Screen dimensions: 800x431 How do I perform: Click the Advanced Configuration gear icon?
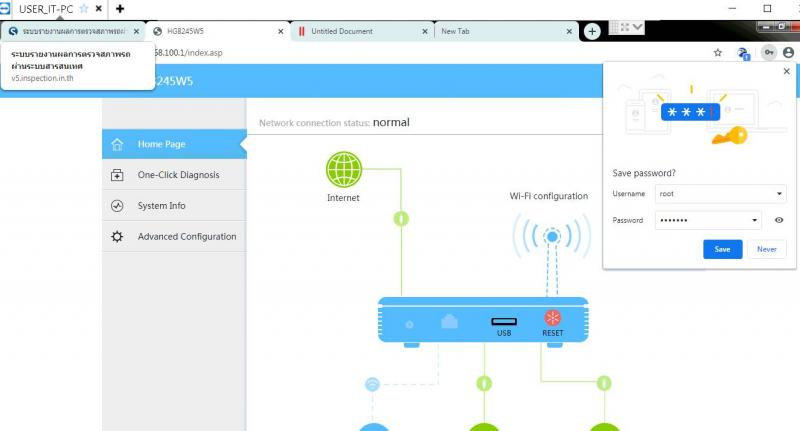[x=117, y=237]
